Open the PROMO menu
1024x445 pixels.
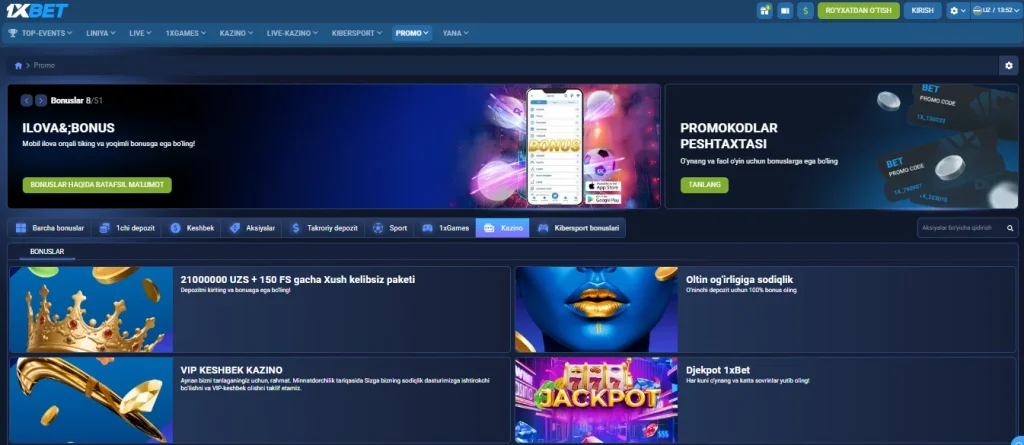[412, 33]
